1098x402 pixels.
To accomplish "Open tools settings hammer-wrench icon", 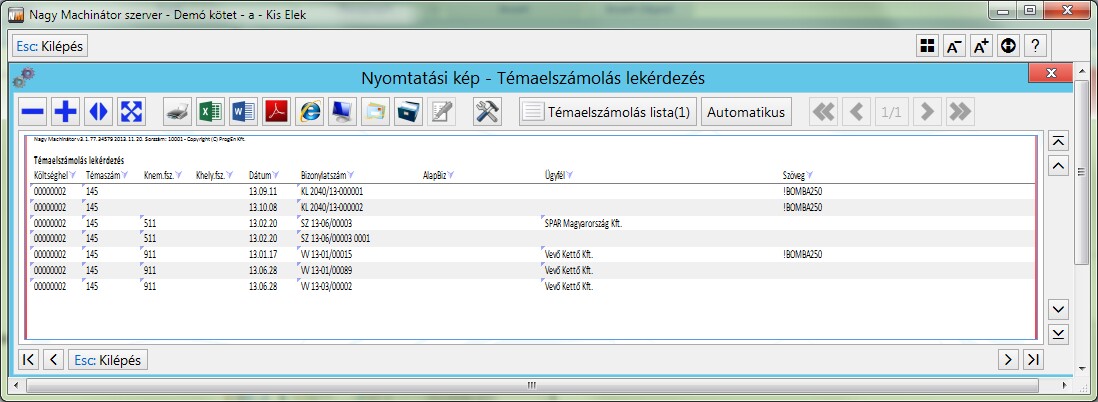I will tap(487, 111).
